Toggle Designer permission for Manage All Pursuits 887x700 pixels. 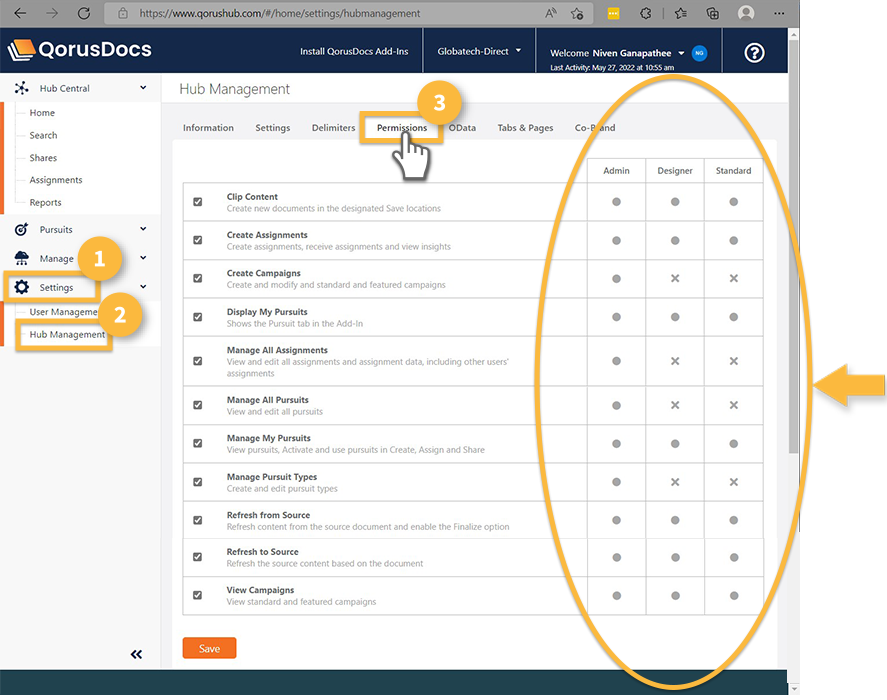[x=675, y=405]
